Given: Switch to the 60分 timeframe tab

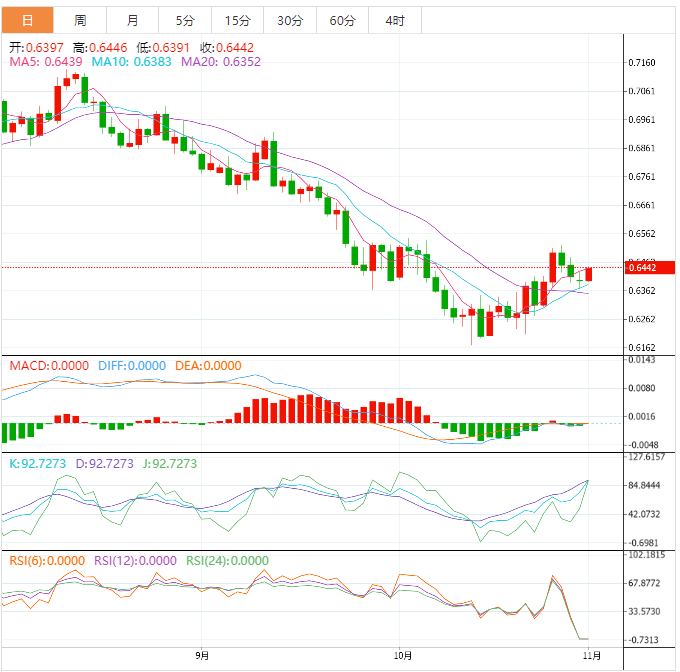Looking at the screenshot, I should (342, 20).
